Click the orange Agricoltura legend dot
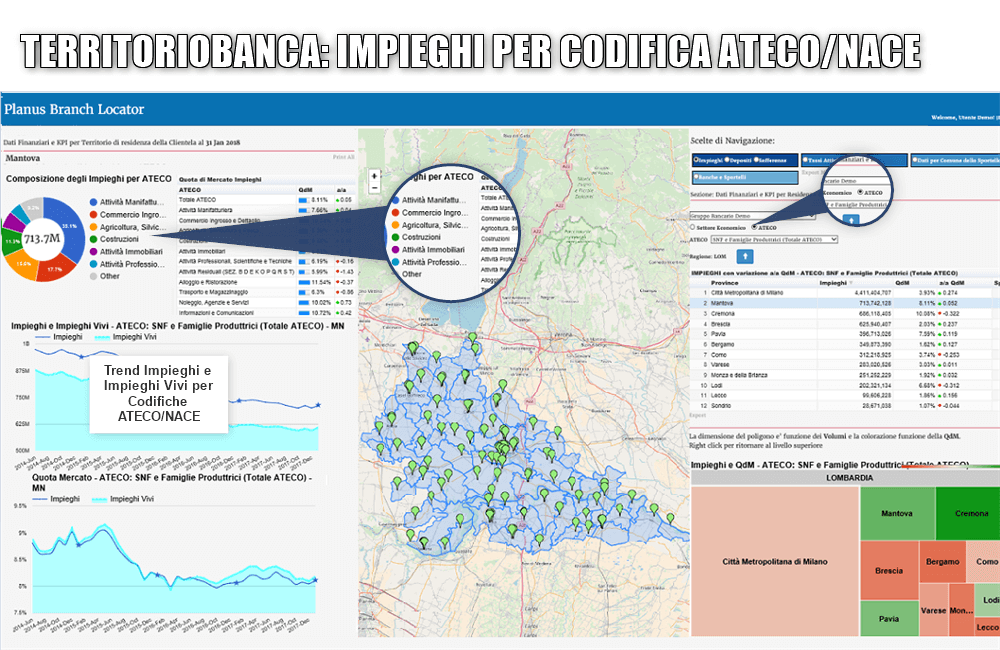Screen dimensions: 1000x650 94,227
